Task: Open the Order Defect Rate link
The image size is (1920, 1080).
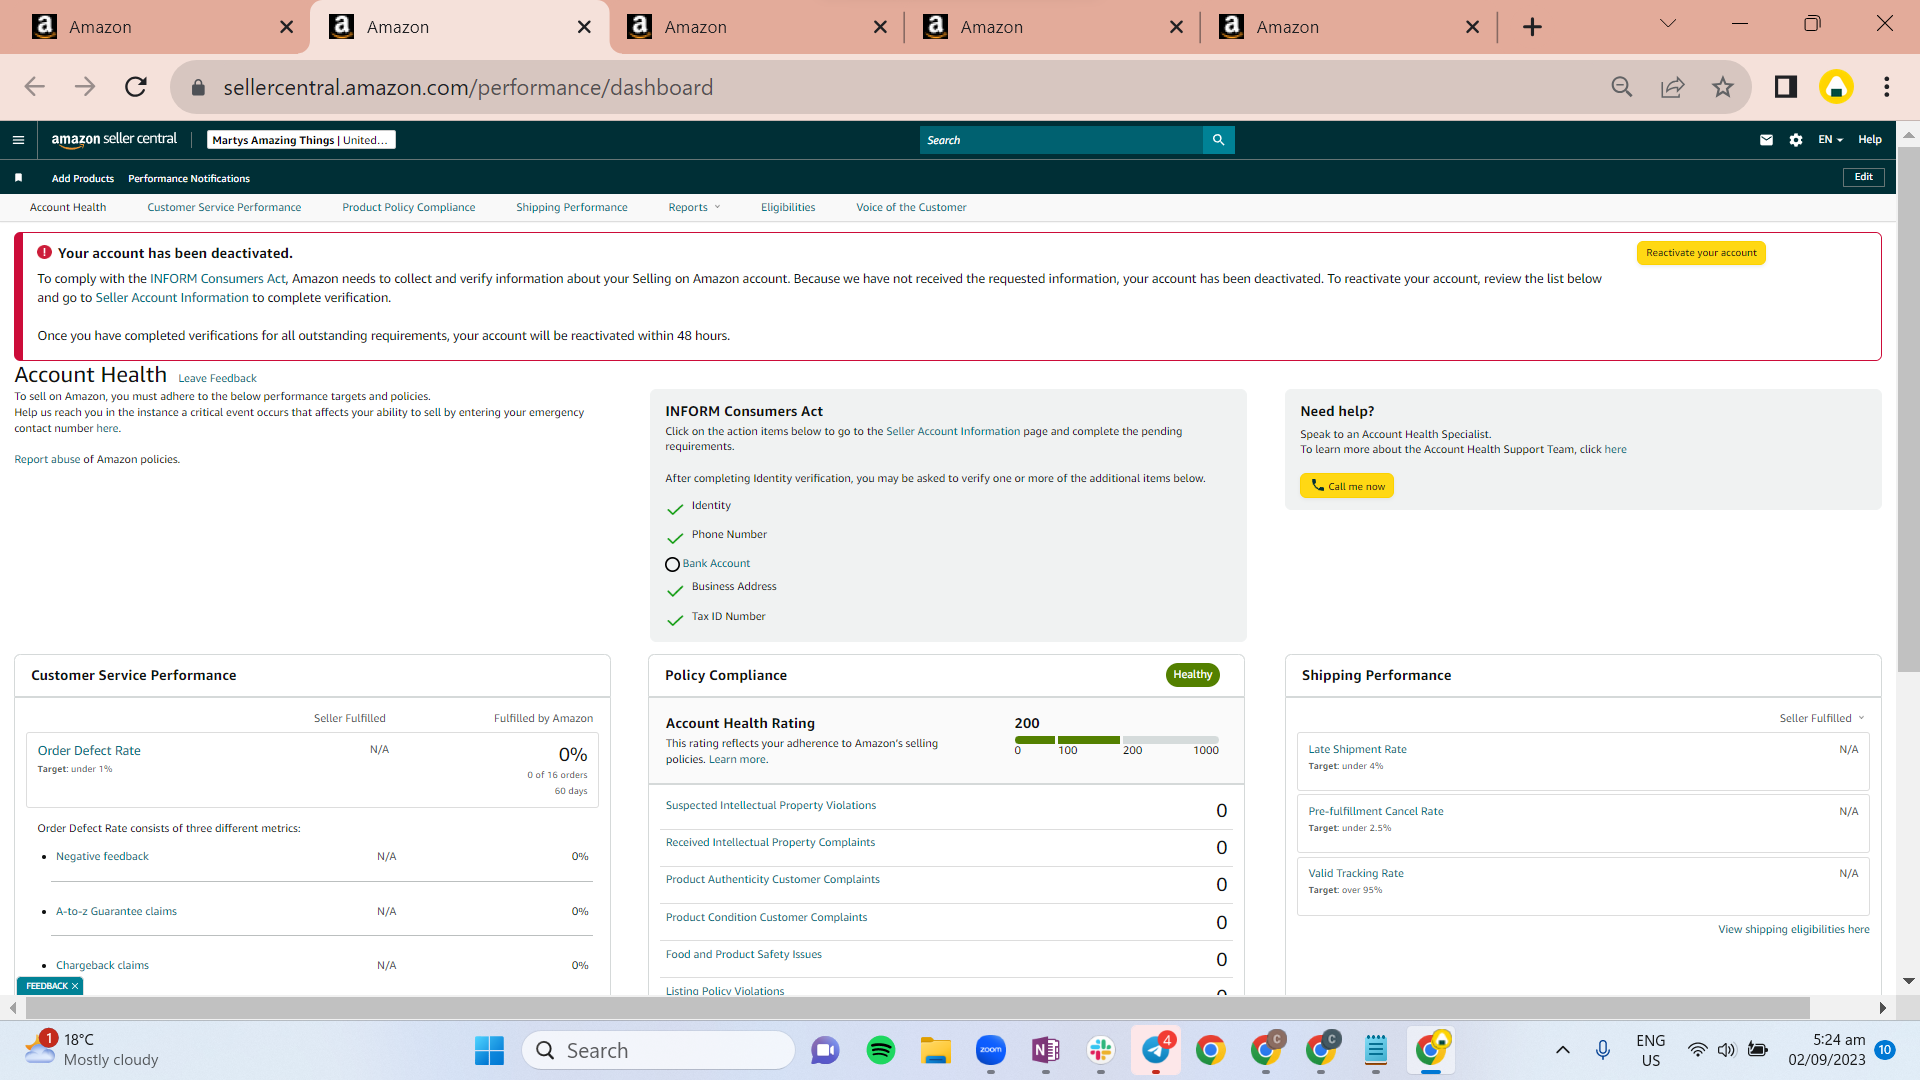Action: pos(89,751)
